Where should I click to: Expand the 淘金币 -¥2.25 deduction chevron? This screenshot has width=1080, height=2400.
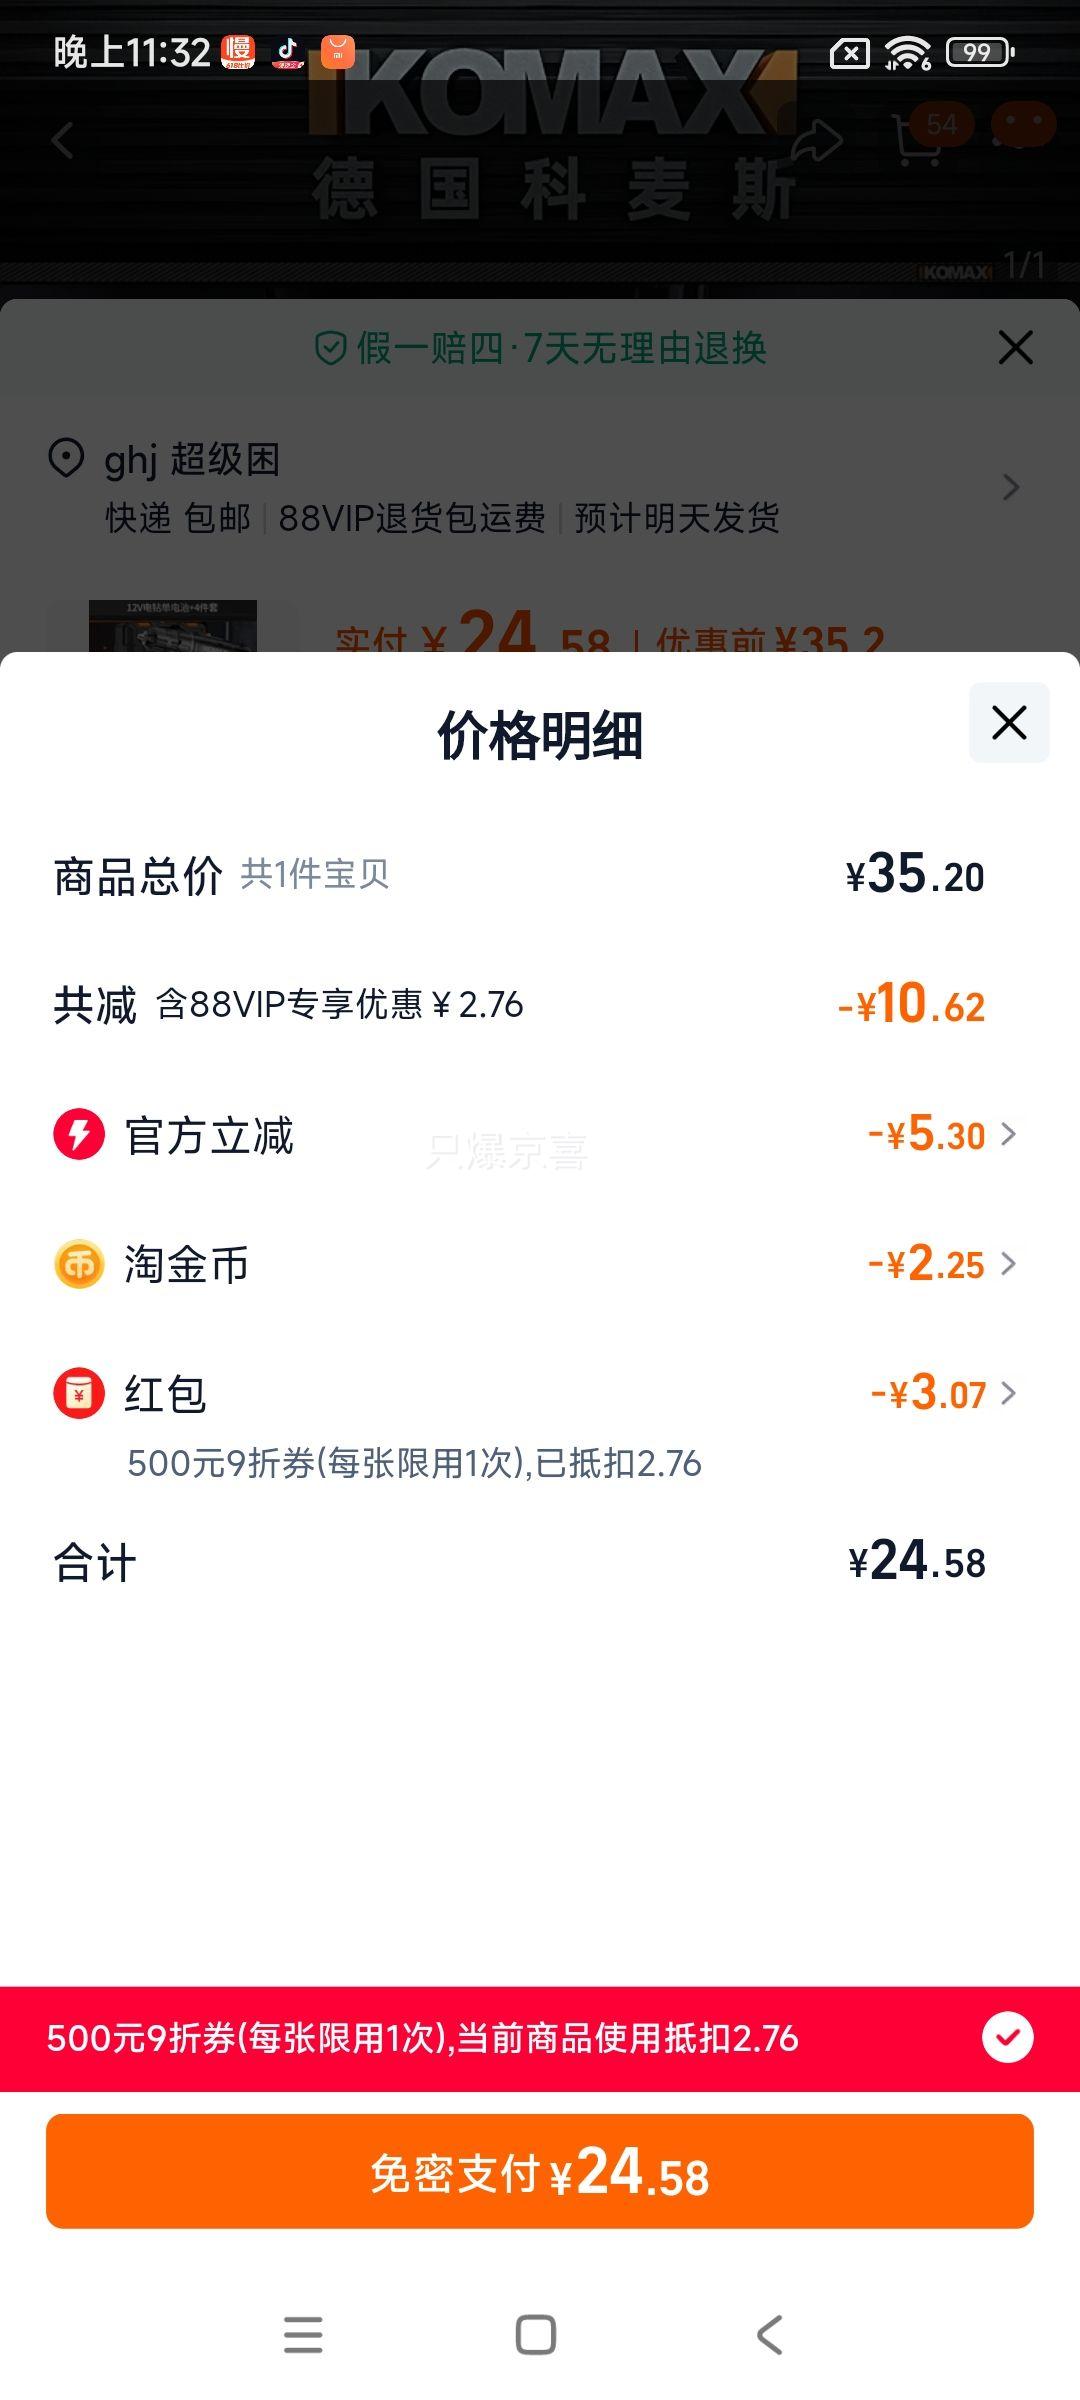[x=1008, y=1264]
